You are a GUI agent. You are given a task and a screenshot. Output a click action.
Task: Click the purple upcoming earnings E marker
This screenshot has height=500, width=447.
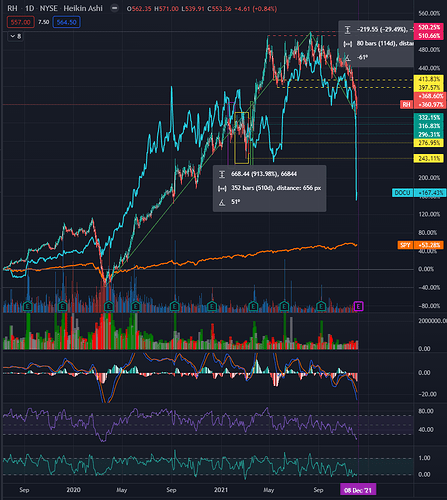[x=358, y=306]
